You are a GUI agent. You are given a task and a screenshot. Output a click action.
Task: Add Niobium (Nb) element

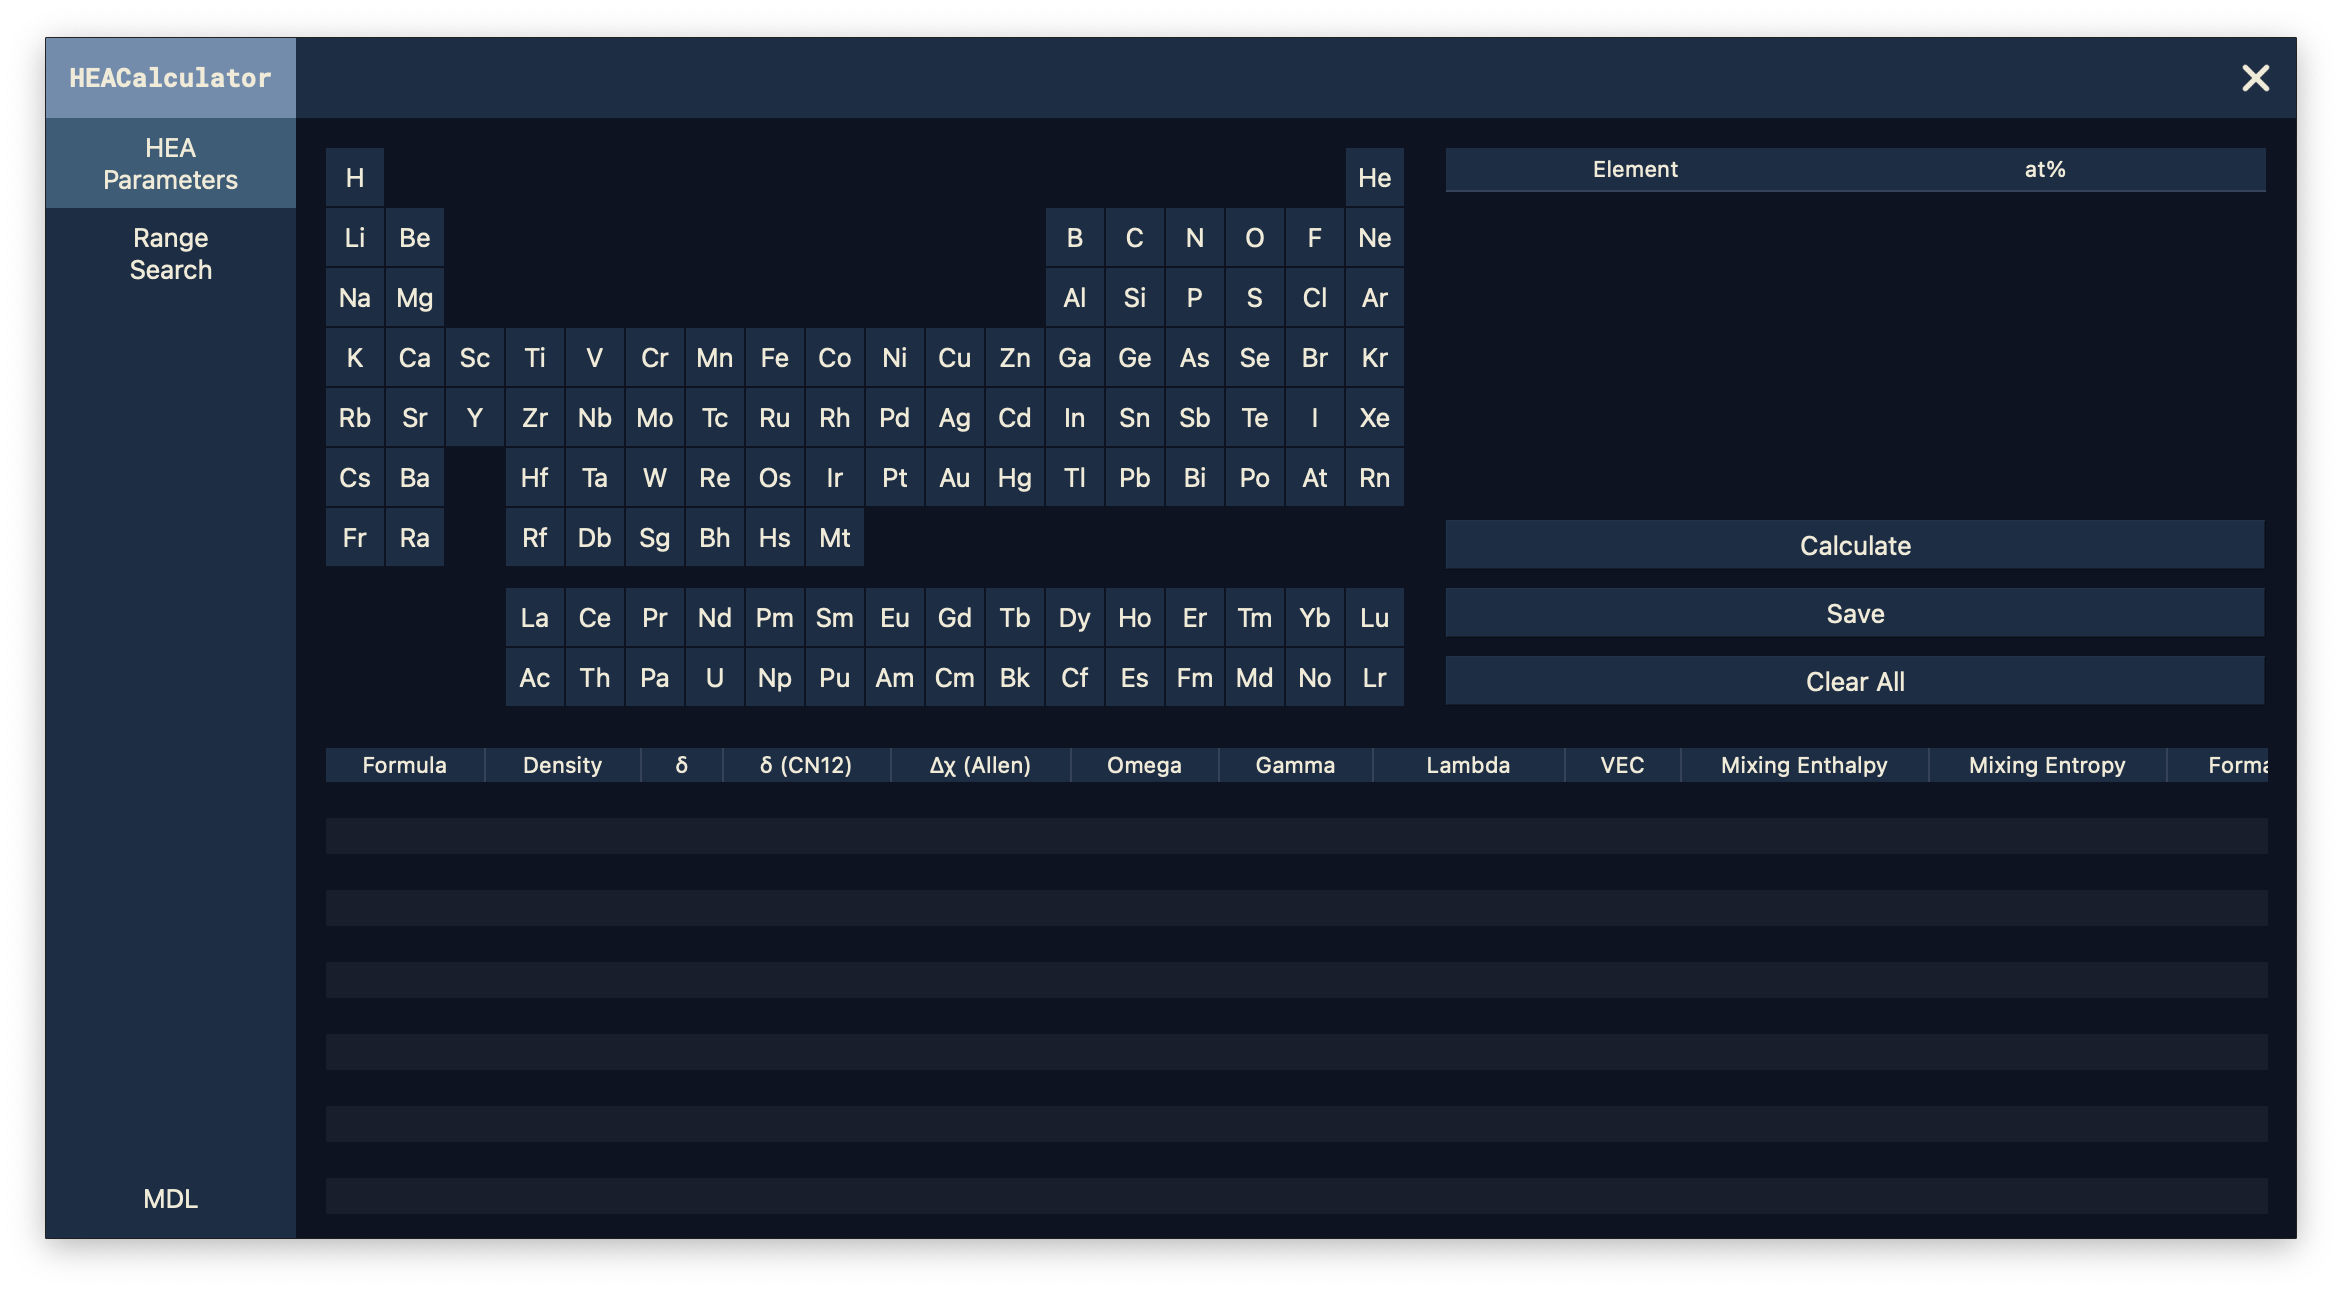pyautogui.click(x=595, y=417)
